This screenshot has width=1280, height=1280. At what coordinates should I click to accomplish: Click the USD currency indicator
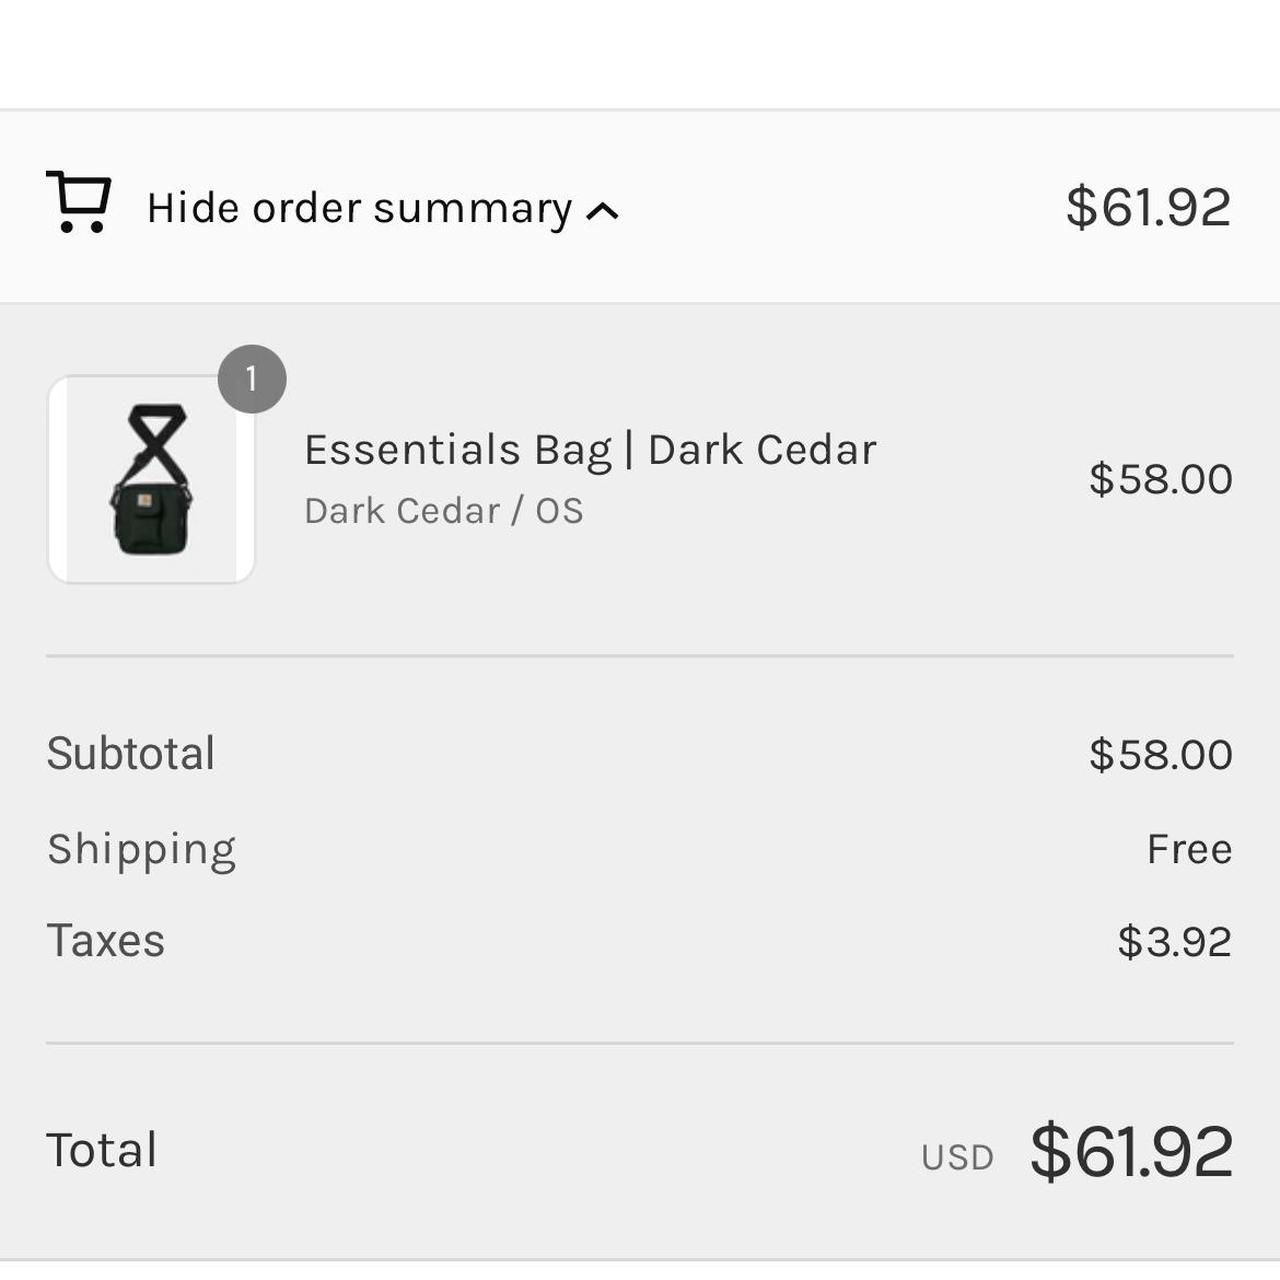point(957,1157)
